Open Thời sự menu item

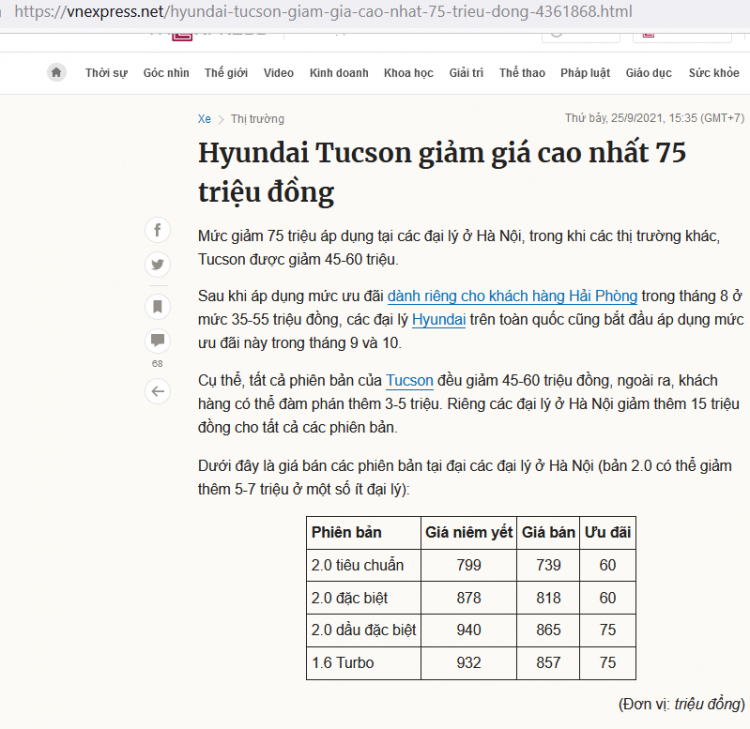(x=106, y=73)
